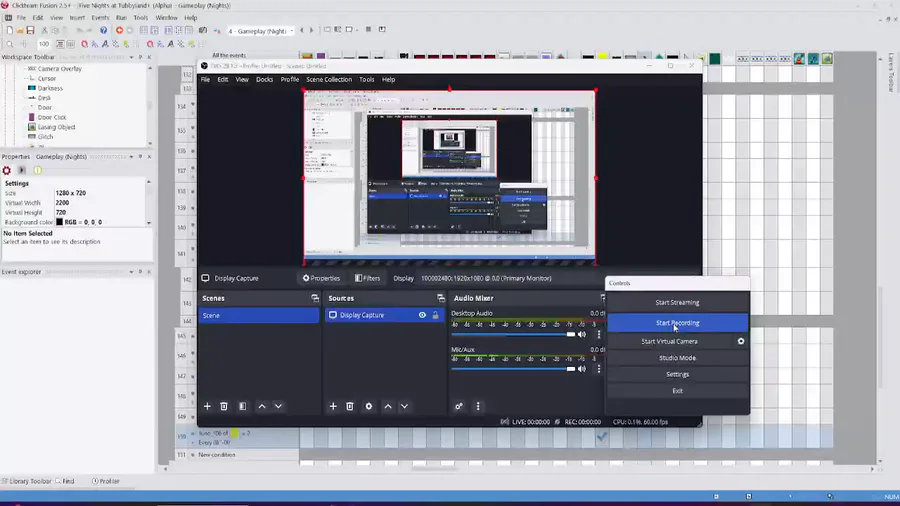The width and height of the screenshot is (900, 506).
Task: Move scene down with arrow in Scenes panel
Action: 278,406
